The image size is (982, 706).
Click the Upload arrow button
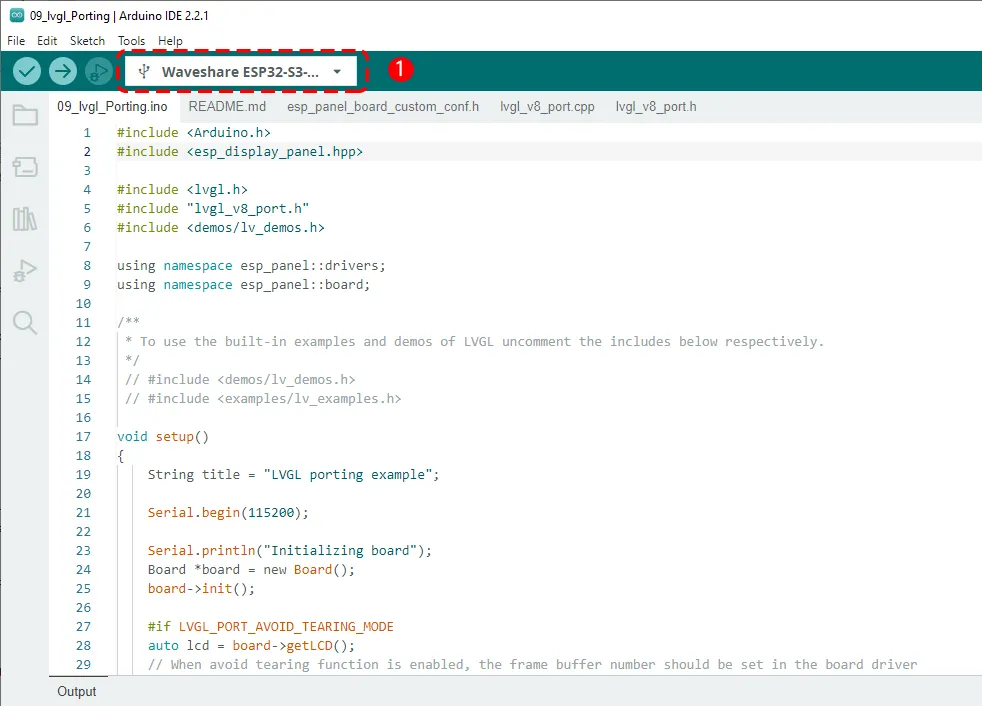click(x=63, y=71)
